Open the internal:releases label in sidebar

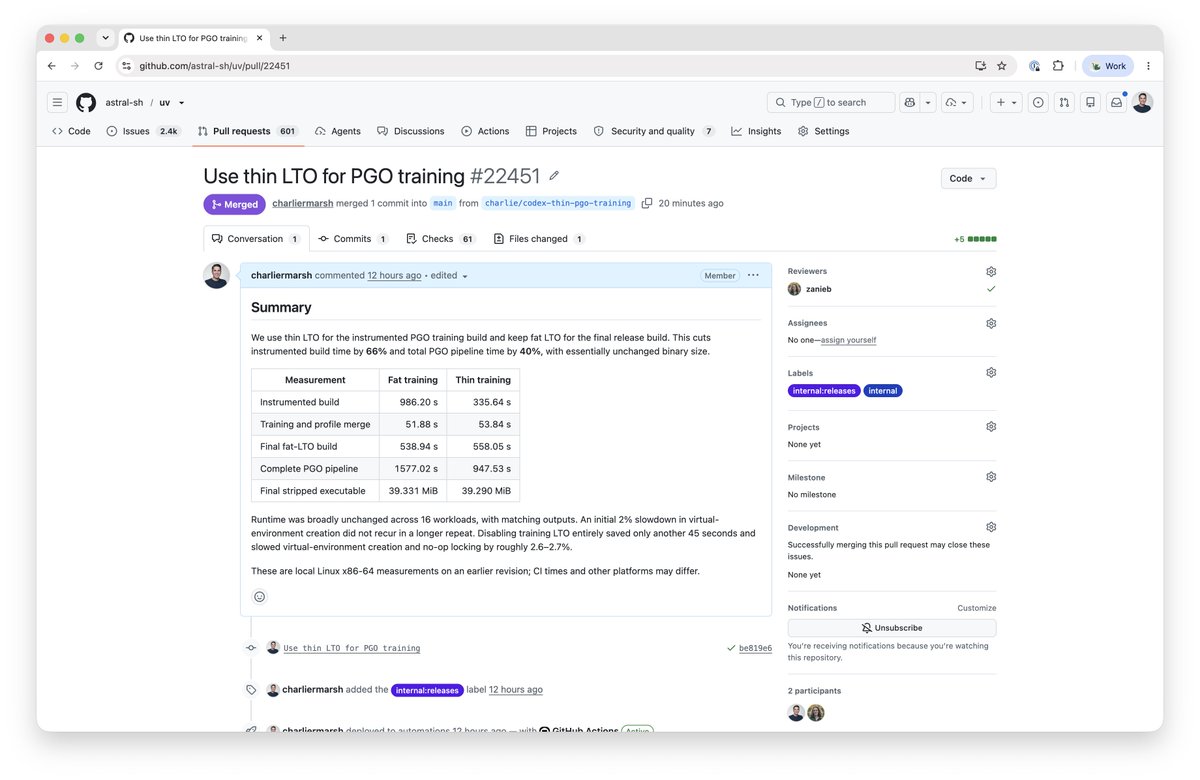pyautogui.click(x=824, y=391)
